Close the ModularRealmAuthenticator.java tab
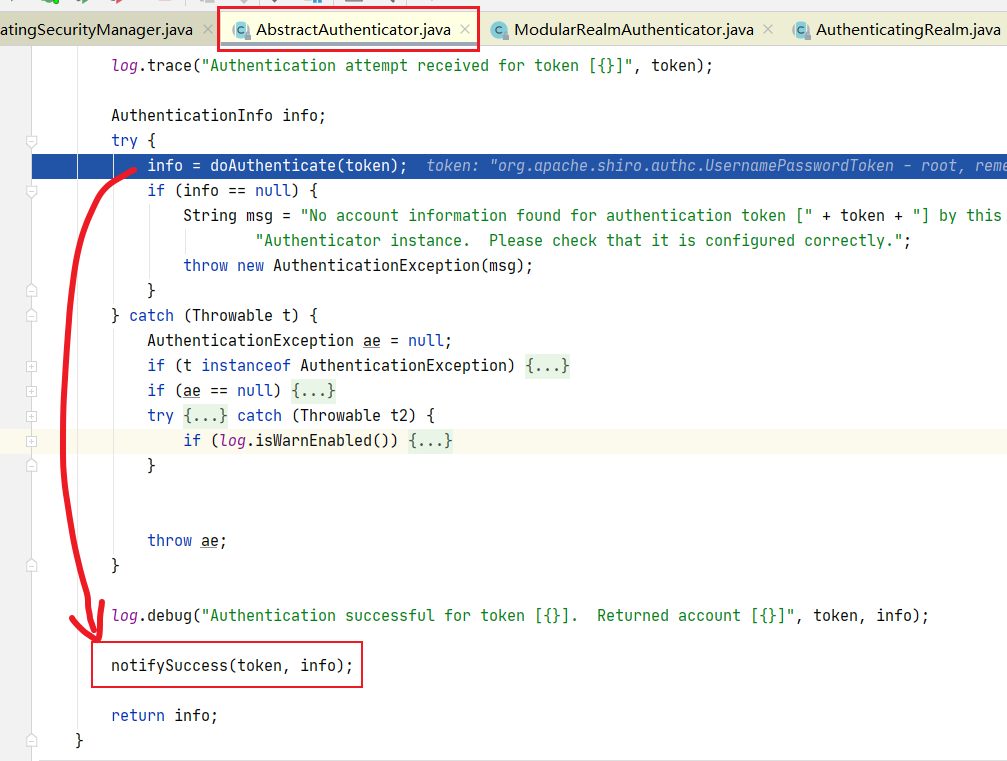This screenshot has height=761, width=1007. [767, 29]
